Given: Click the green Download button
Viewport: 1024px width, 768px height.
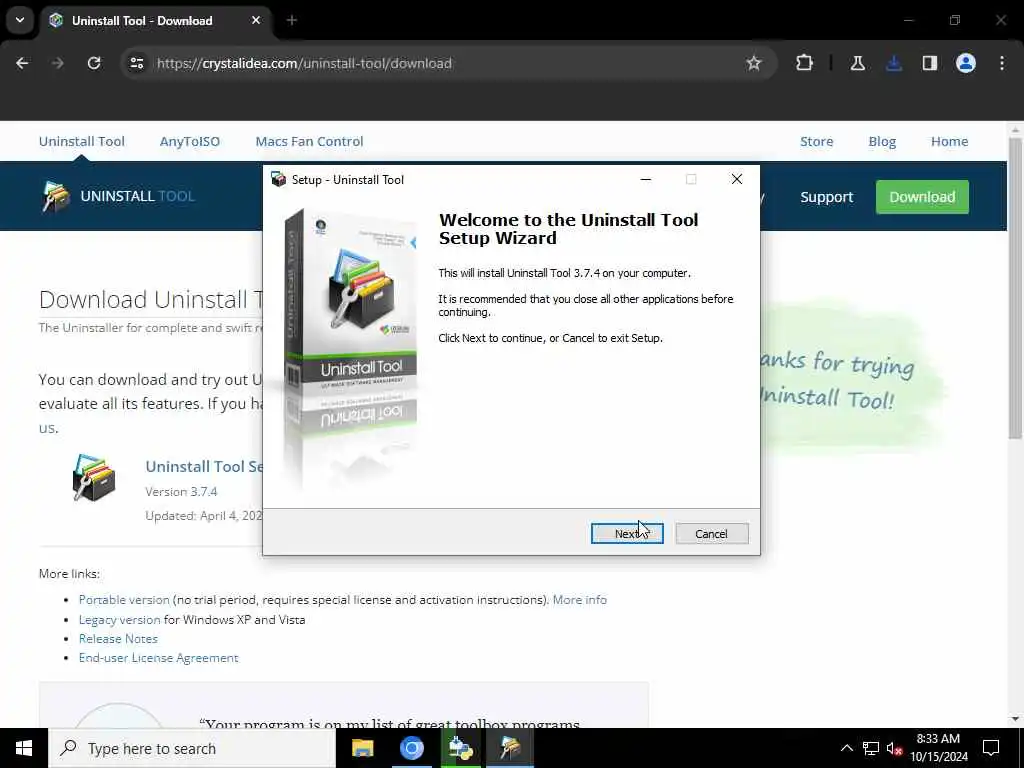Looking at the screenshot, I should [x=922, y=197].
